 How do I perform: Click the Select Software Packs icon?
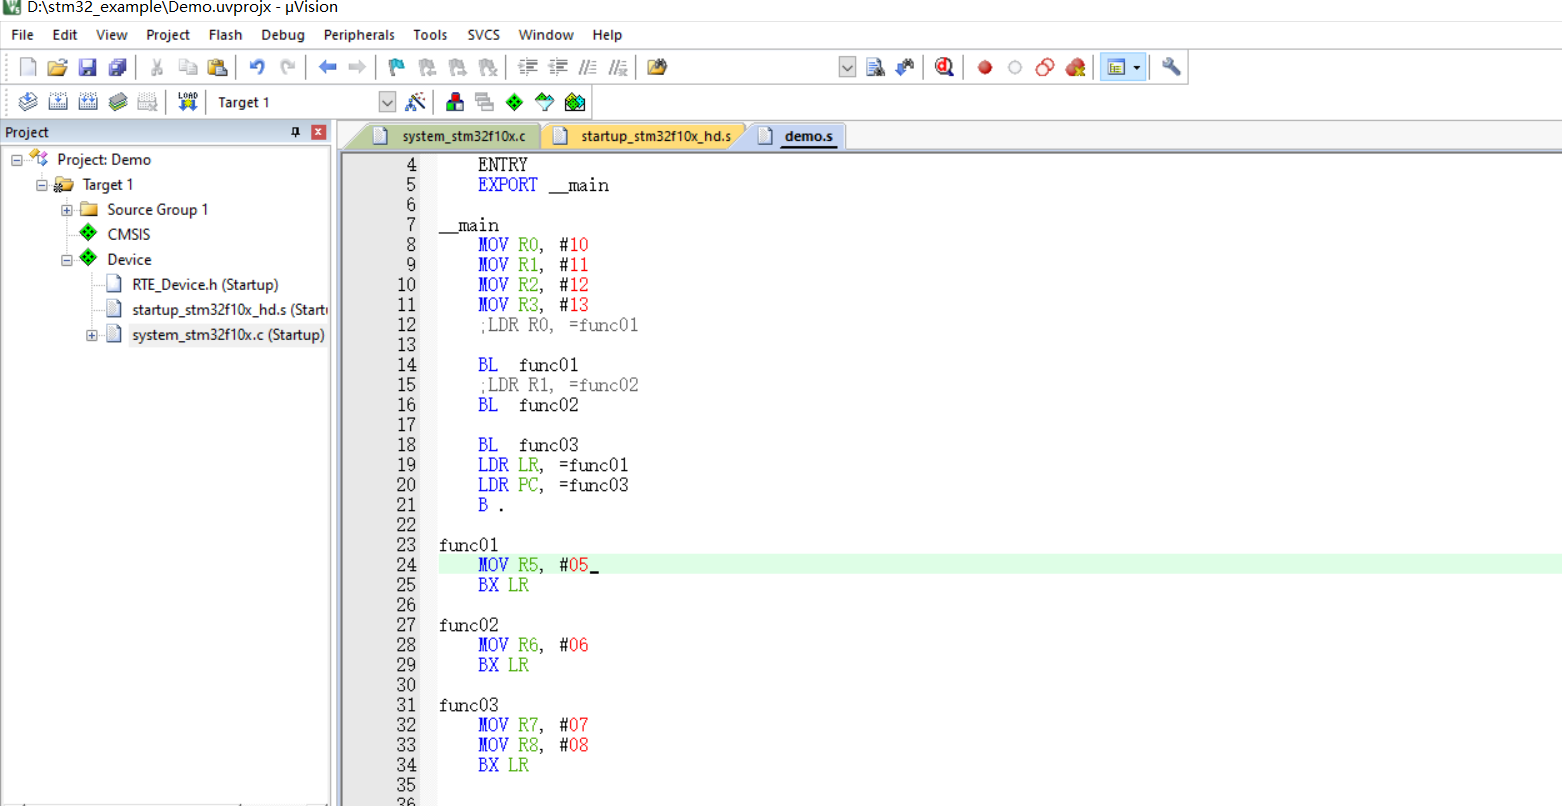coord(544,102)
